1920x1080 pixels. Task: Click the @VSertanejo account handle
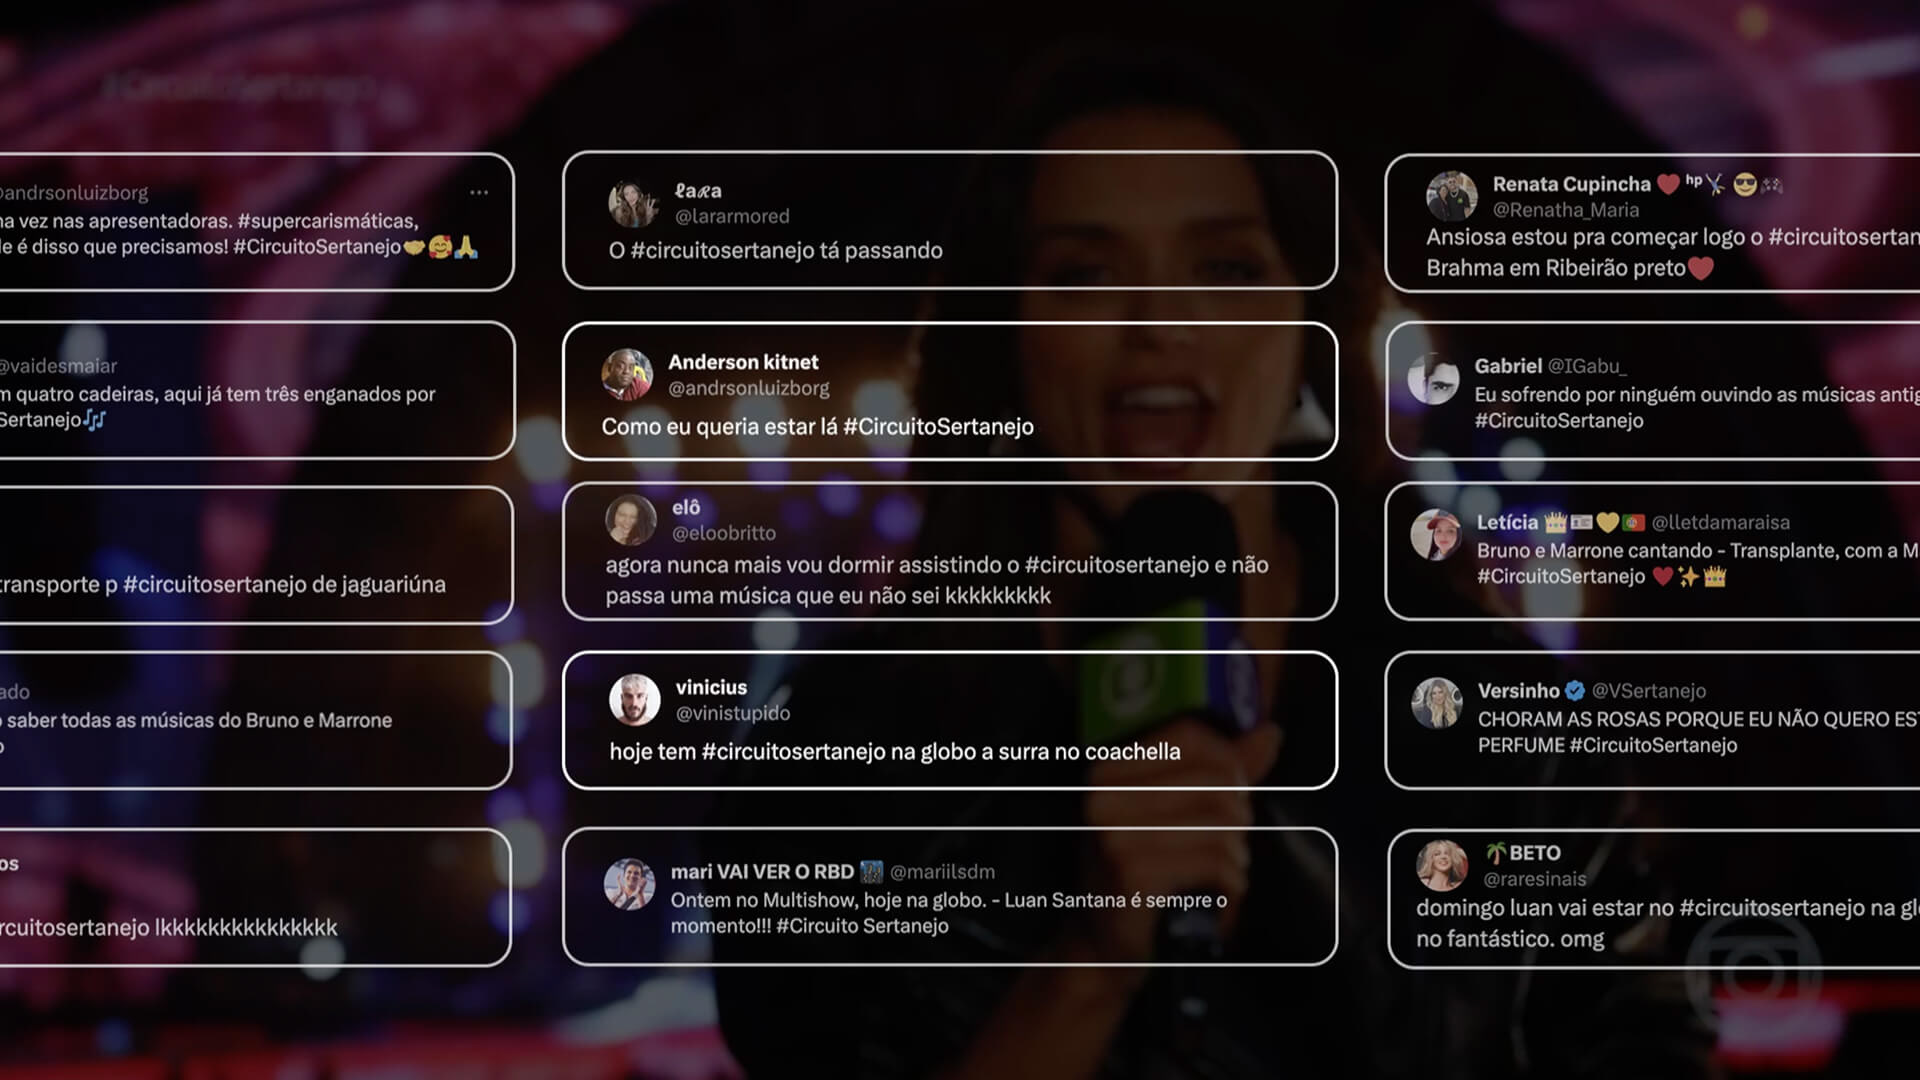point(1649,690)
